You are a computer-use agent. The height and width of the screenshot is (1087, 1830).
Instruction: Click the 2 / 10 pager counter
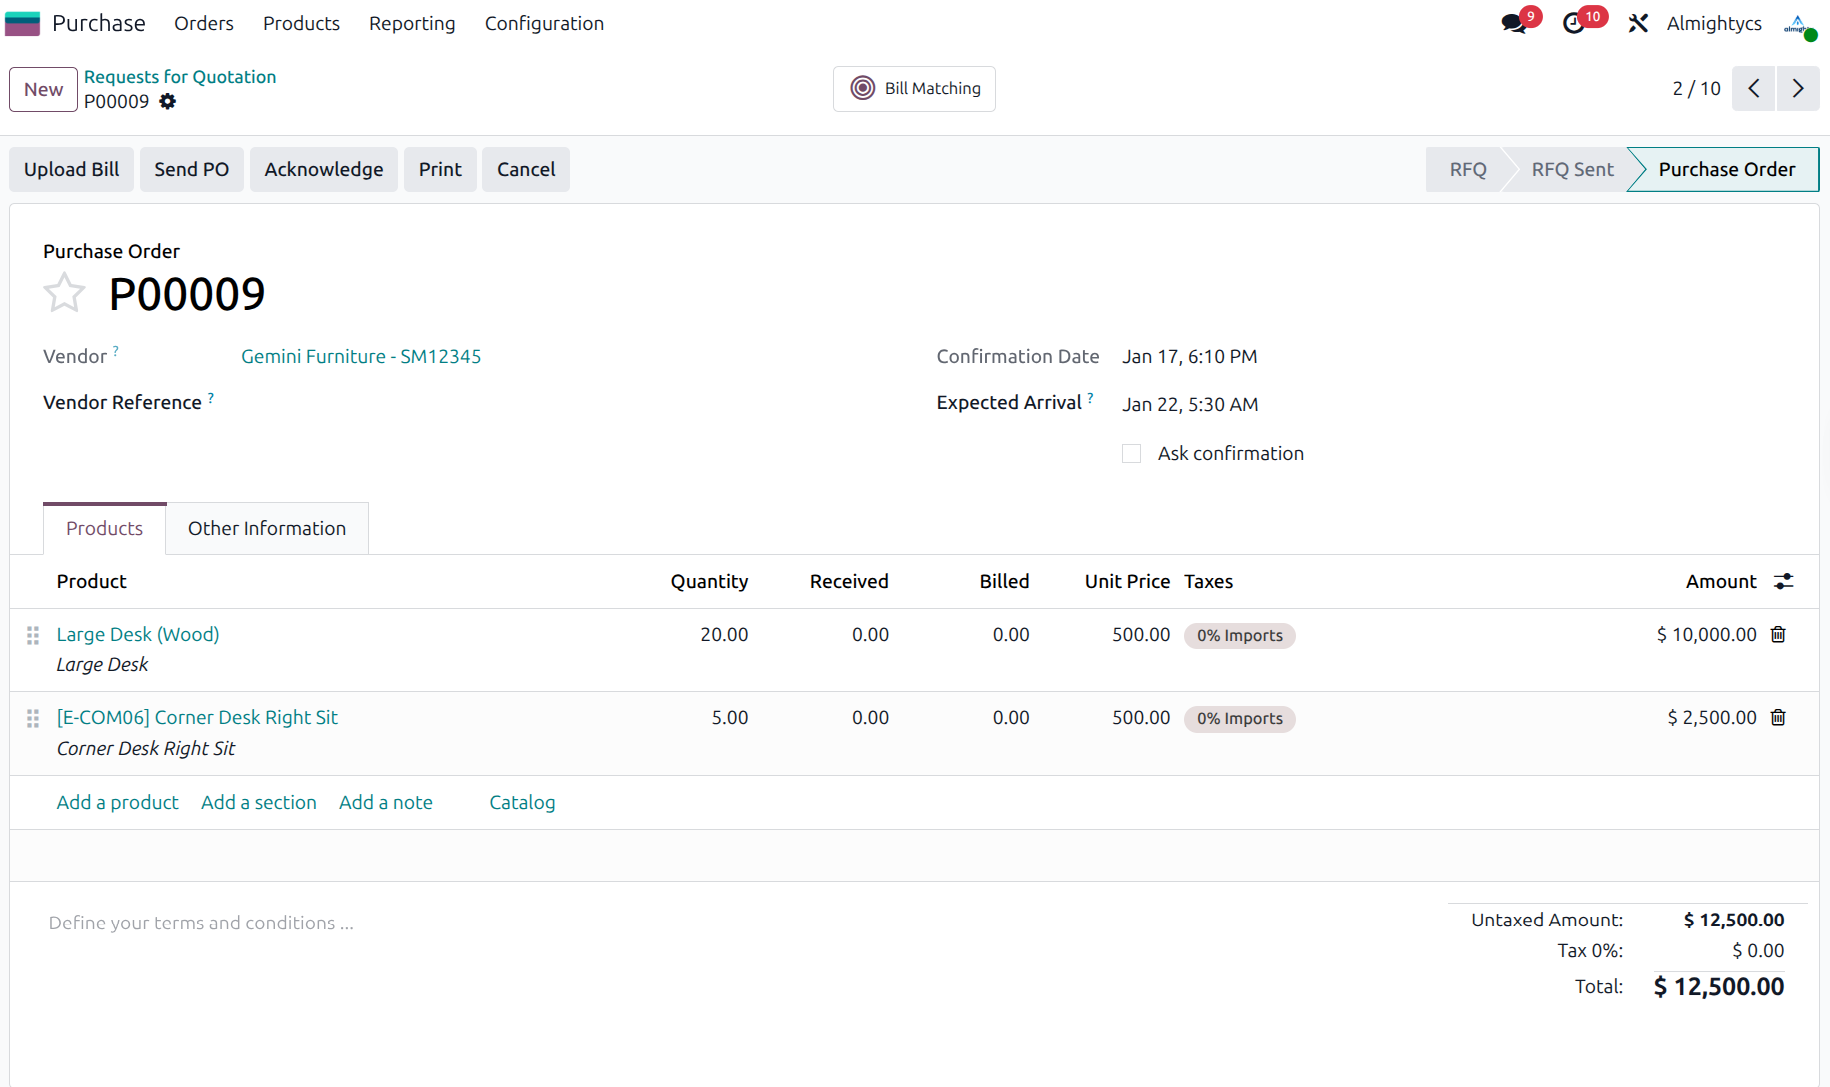tap(1696, 88)
